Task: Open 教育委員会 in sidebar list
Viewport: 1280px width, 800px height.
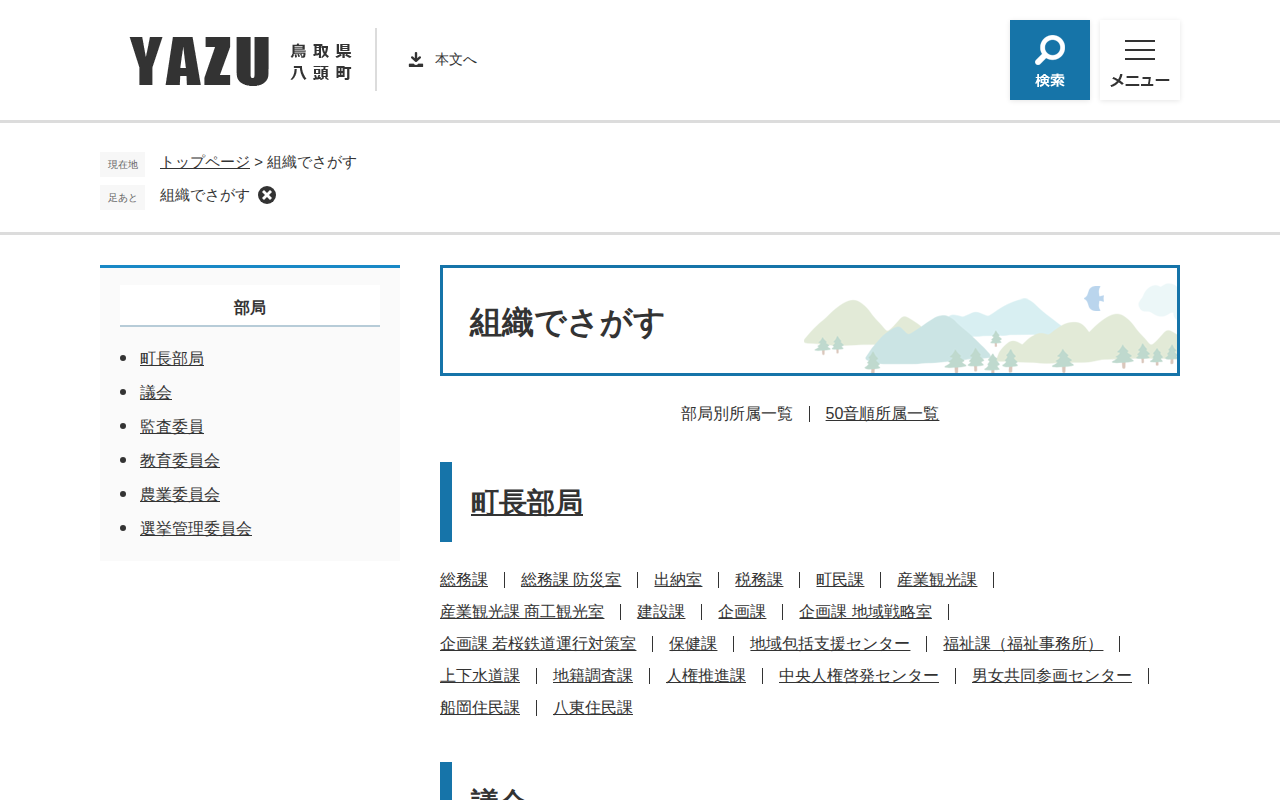Action: coord(180,460)
